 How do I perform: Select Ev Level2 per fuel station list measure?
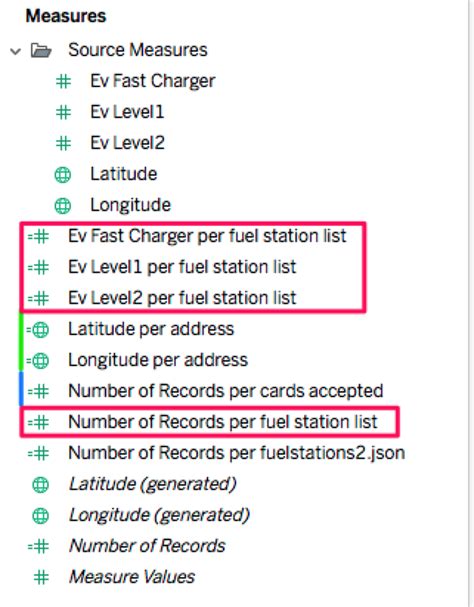(182, 298)
